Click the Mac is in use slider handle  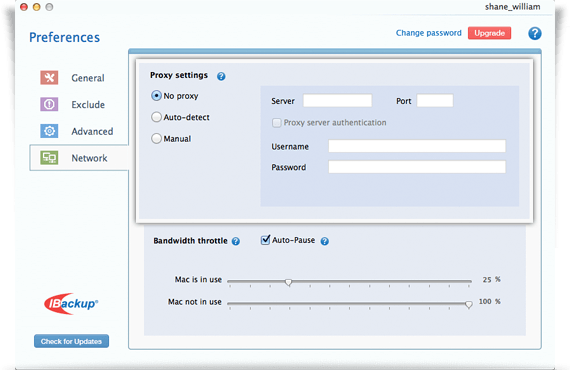point(289,282)
